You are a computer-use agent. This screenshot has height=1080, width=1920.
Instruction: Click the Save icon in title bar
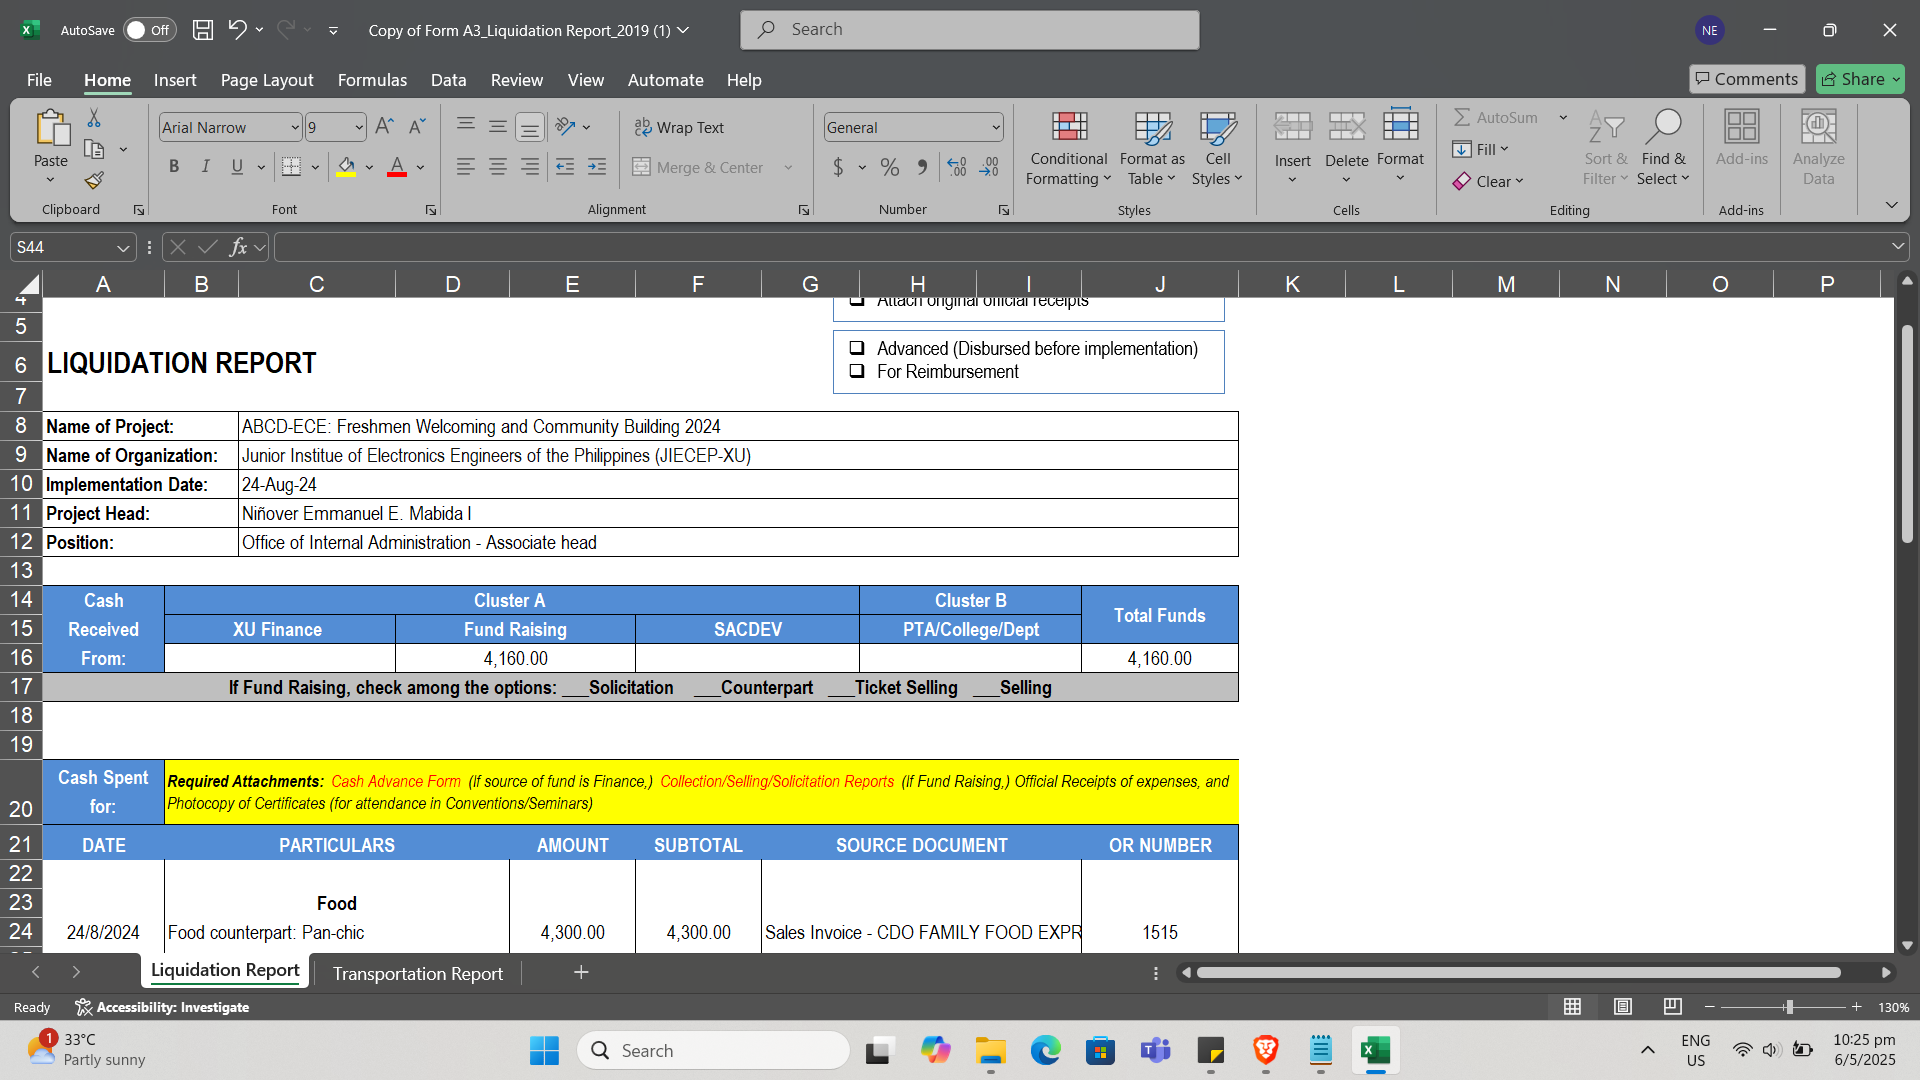(x=203, y=30)
